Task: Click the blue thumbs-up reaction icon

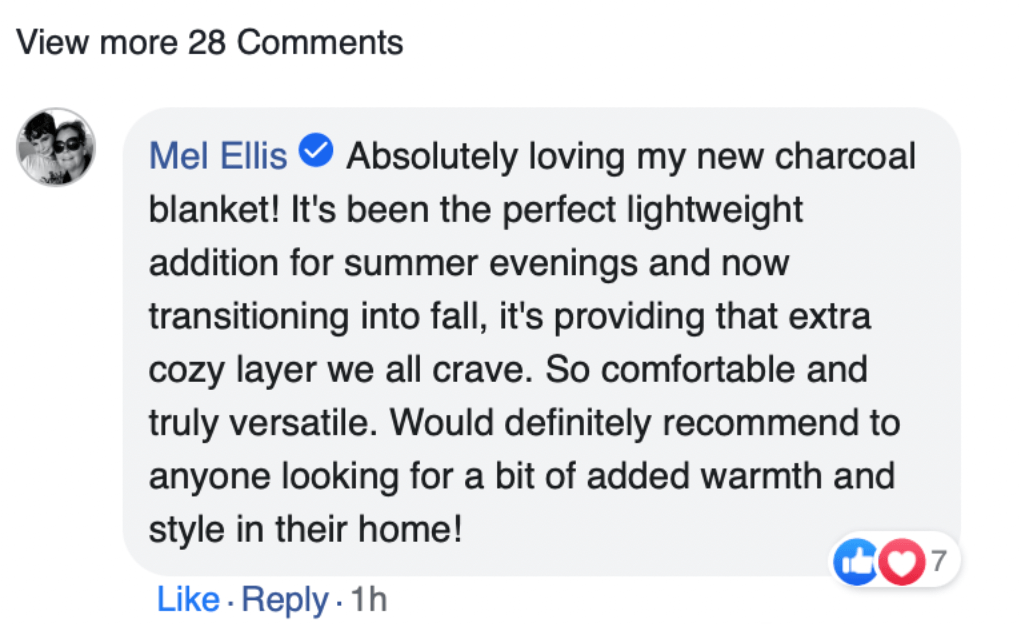Action: 853,564
